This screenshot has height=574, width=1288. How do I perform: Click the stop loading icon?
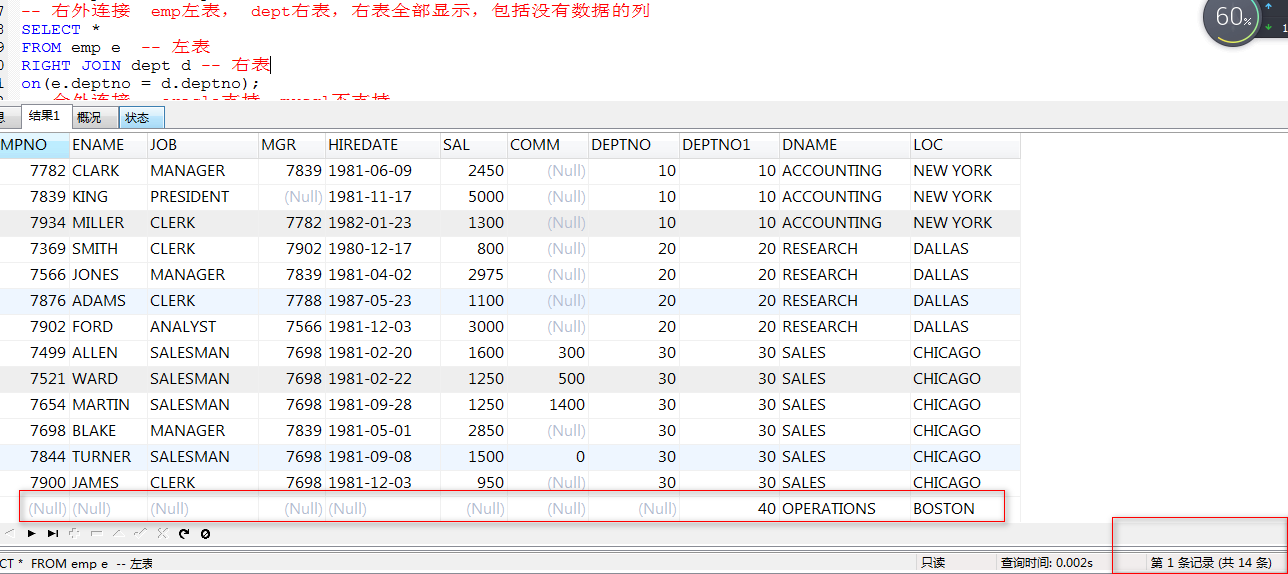[205, 534]
